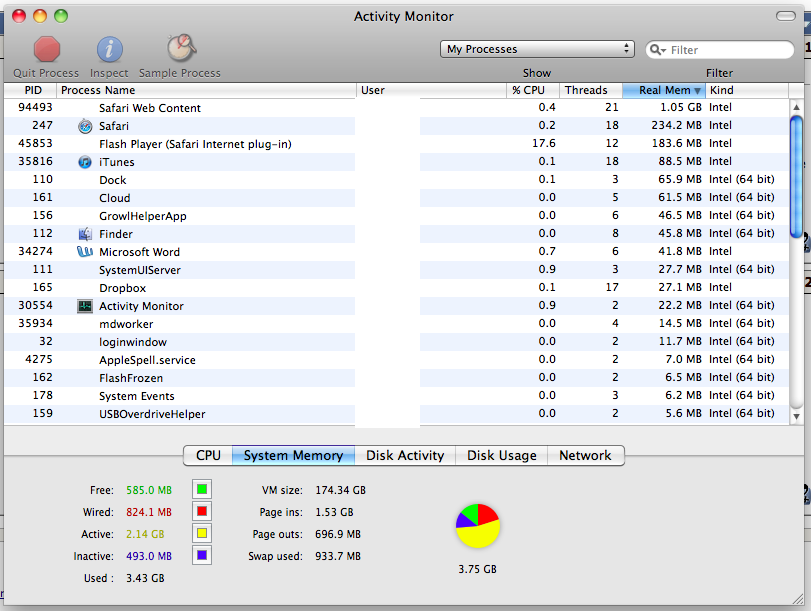Screen dimensions: 811x611
Task: Sort by User column header
Action: (431, 90)
